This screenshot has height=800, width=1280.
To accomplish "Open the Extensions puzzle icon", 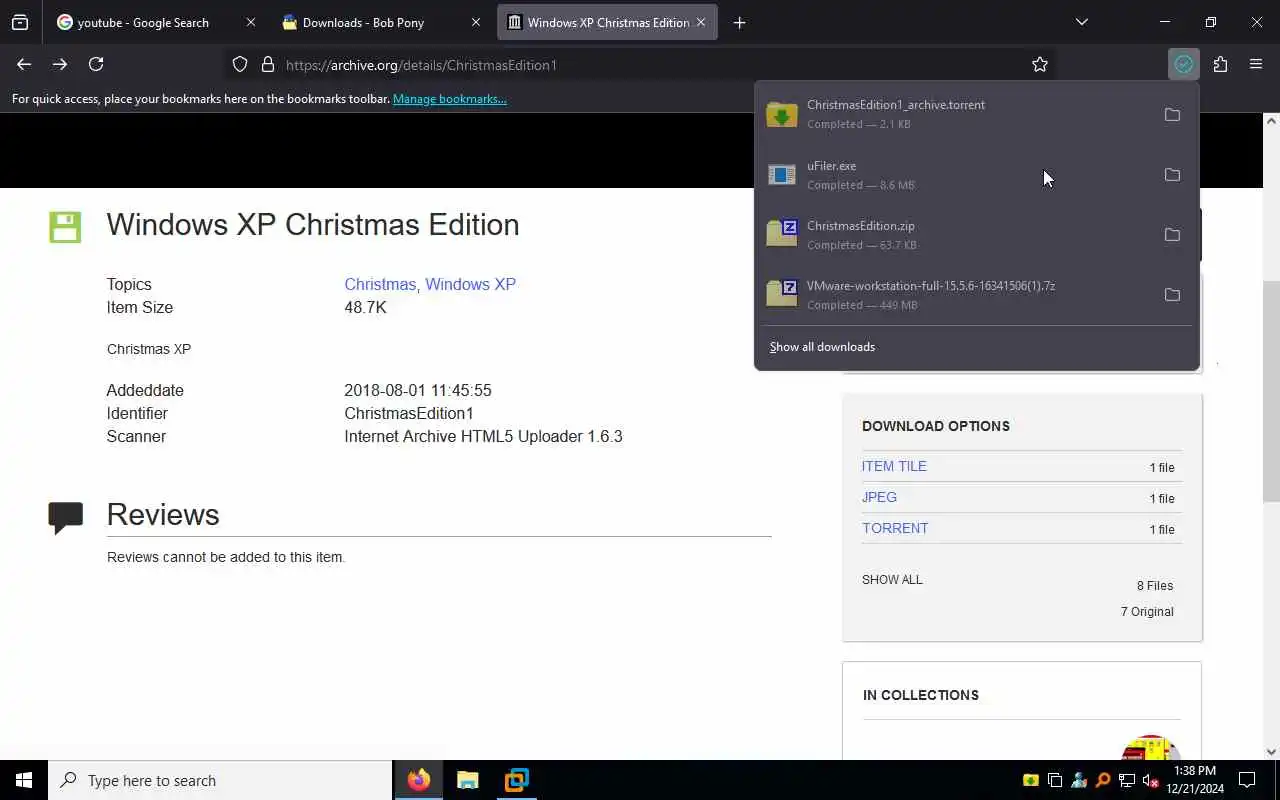I will click(1220, 64).
